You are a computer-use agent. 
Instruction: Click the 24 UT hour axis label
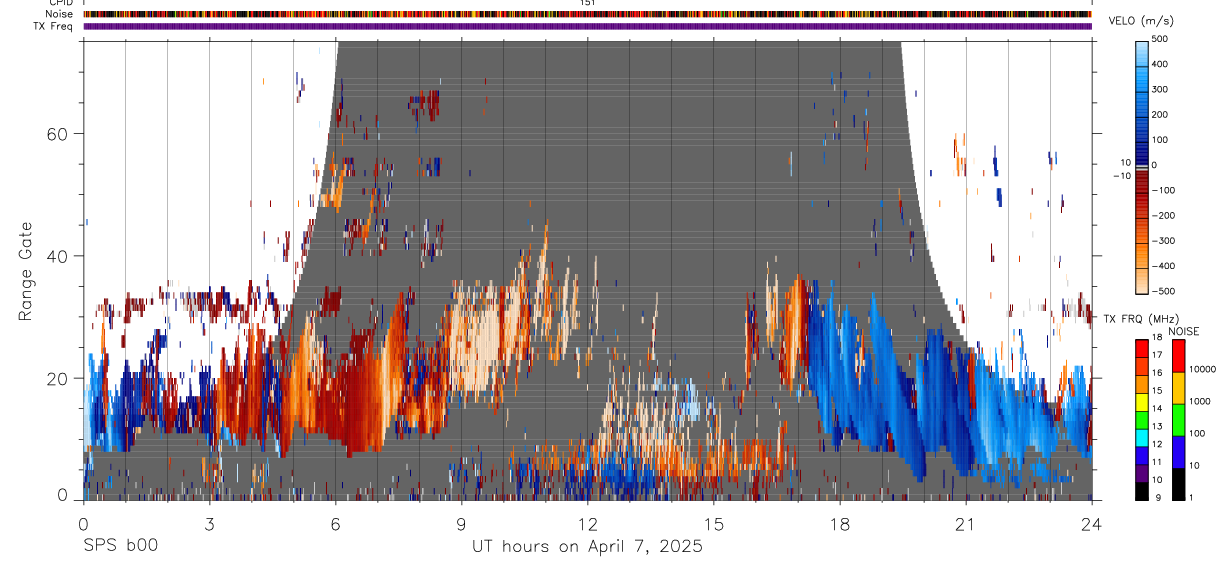coord(1091,524)
